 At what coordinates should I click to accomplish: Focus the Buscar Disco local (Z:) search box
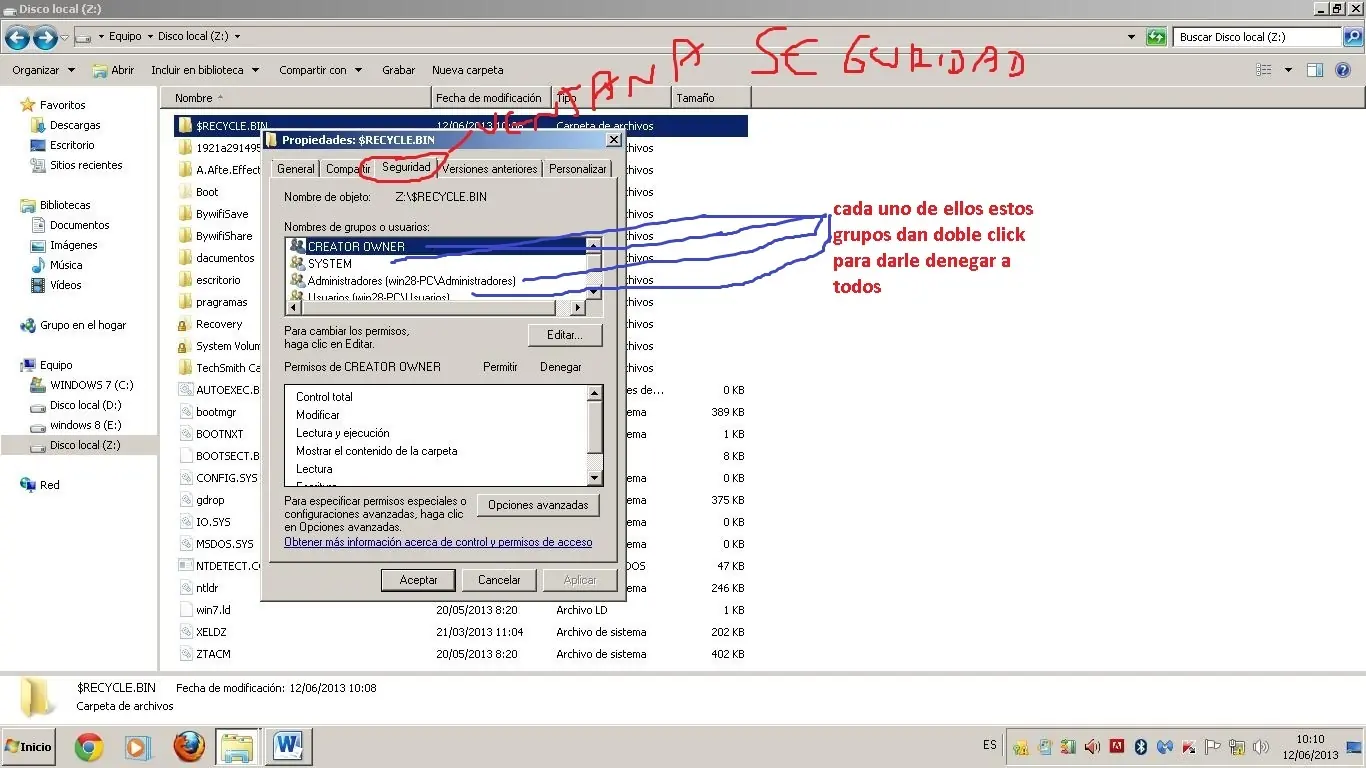1258,37
